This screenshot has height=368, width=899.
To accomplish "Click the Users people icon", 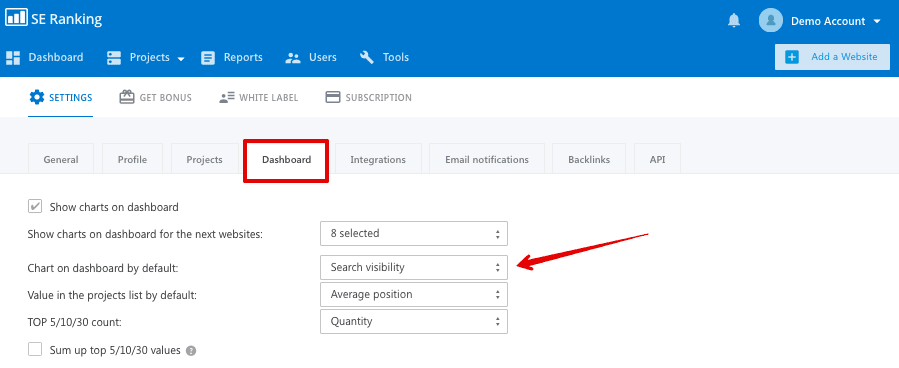I will [293, 58].
